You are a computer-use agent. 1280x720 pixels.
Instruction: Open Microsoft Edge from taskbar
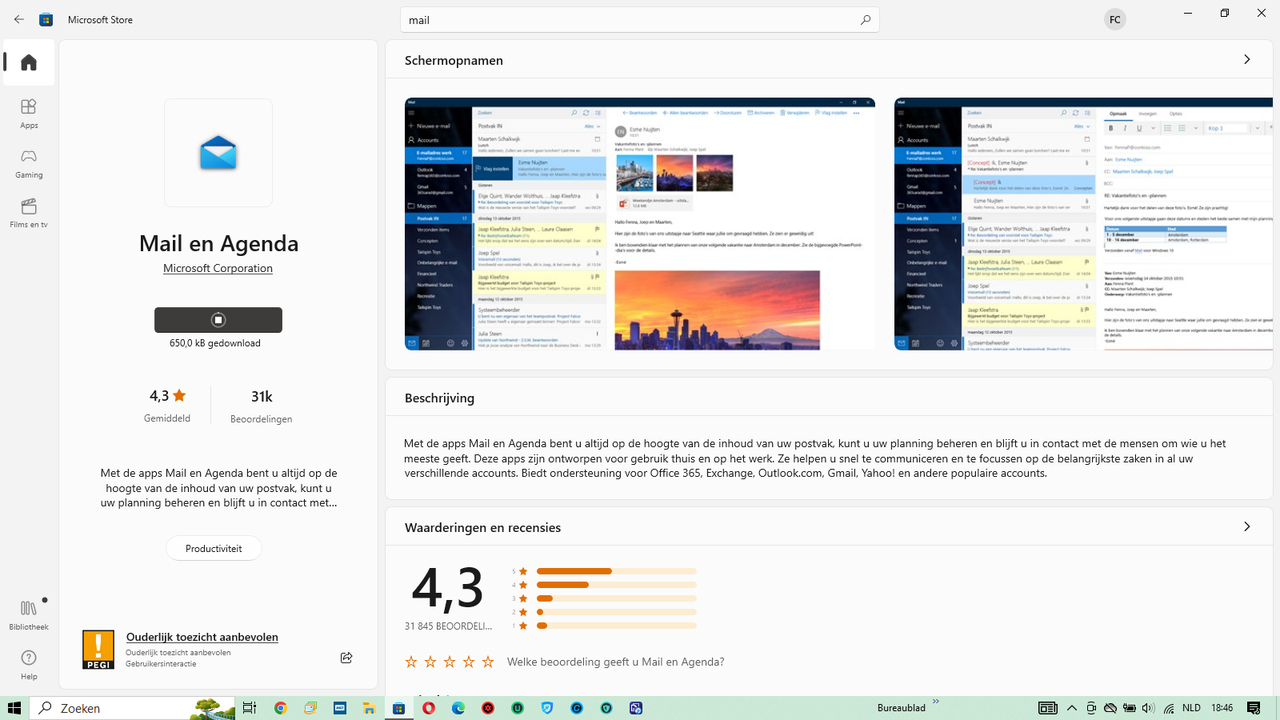pyautogui.click(x=458, y=708)
